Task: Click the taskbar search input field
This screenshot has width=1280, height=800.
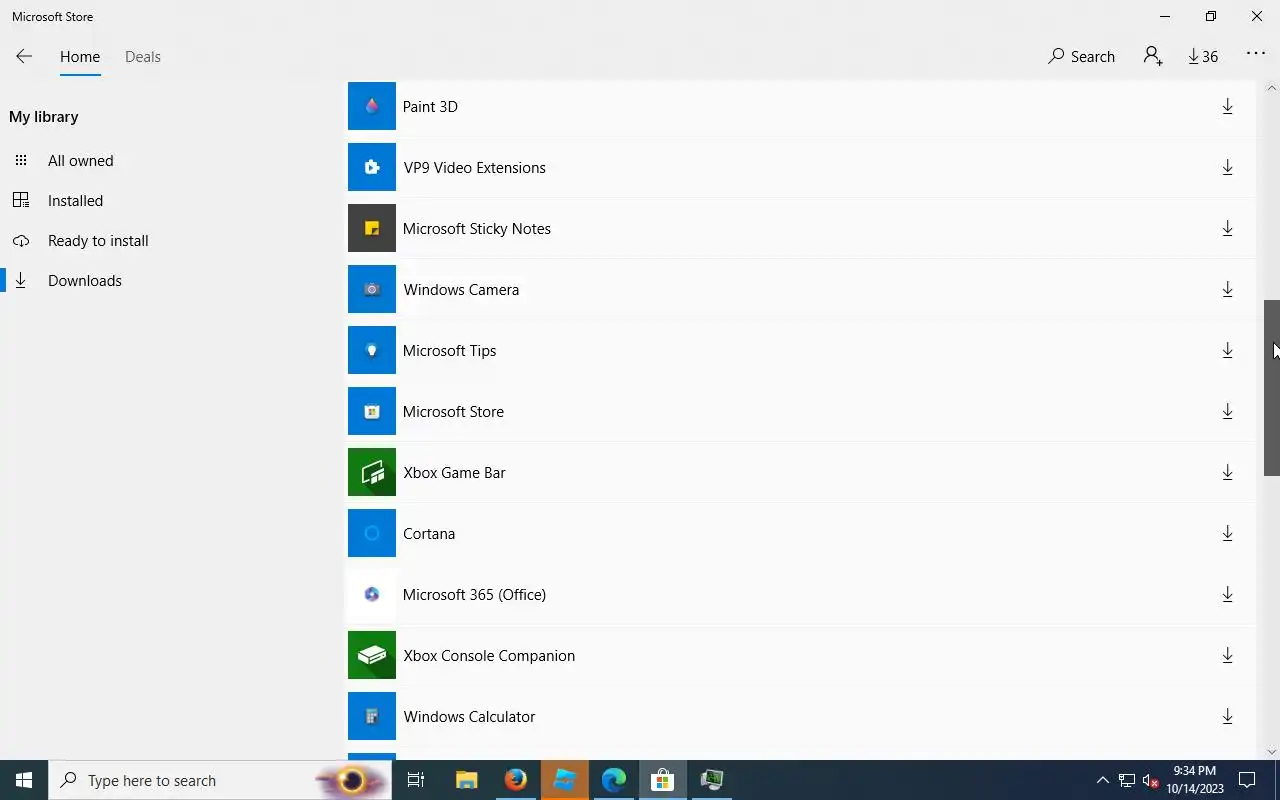Action: point(220,780)
